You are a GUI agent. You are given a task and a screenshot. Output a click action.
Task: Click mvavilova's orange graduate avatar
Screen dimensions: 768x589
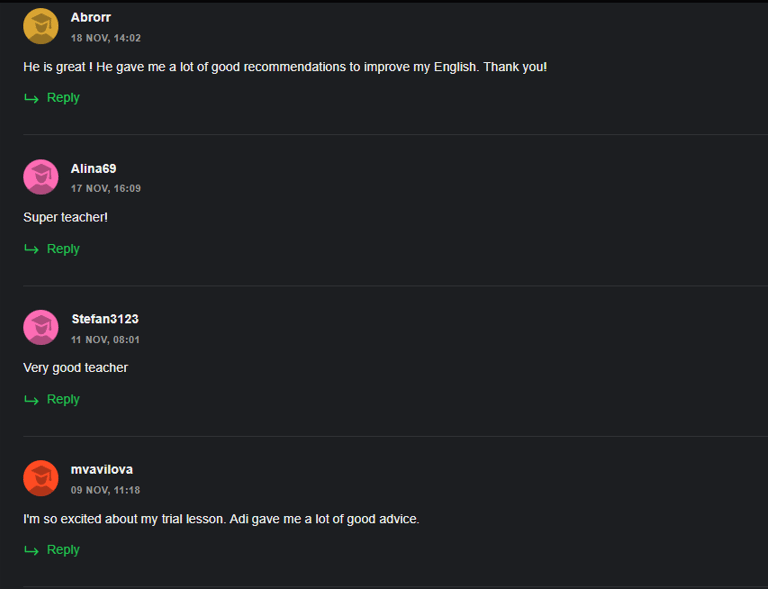[x=41, y=478]
